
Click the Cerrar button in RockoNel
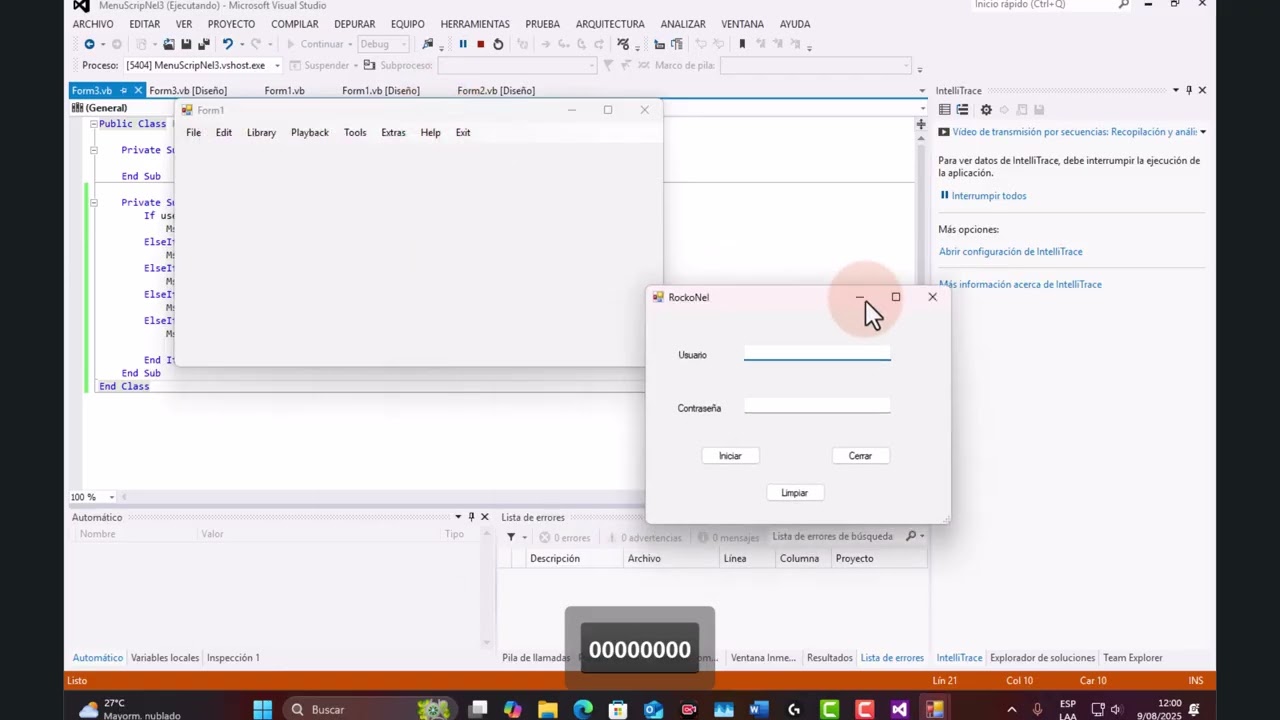click(860, 456)
